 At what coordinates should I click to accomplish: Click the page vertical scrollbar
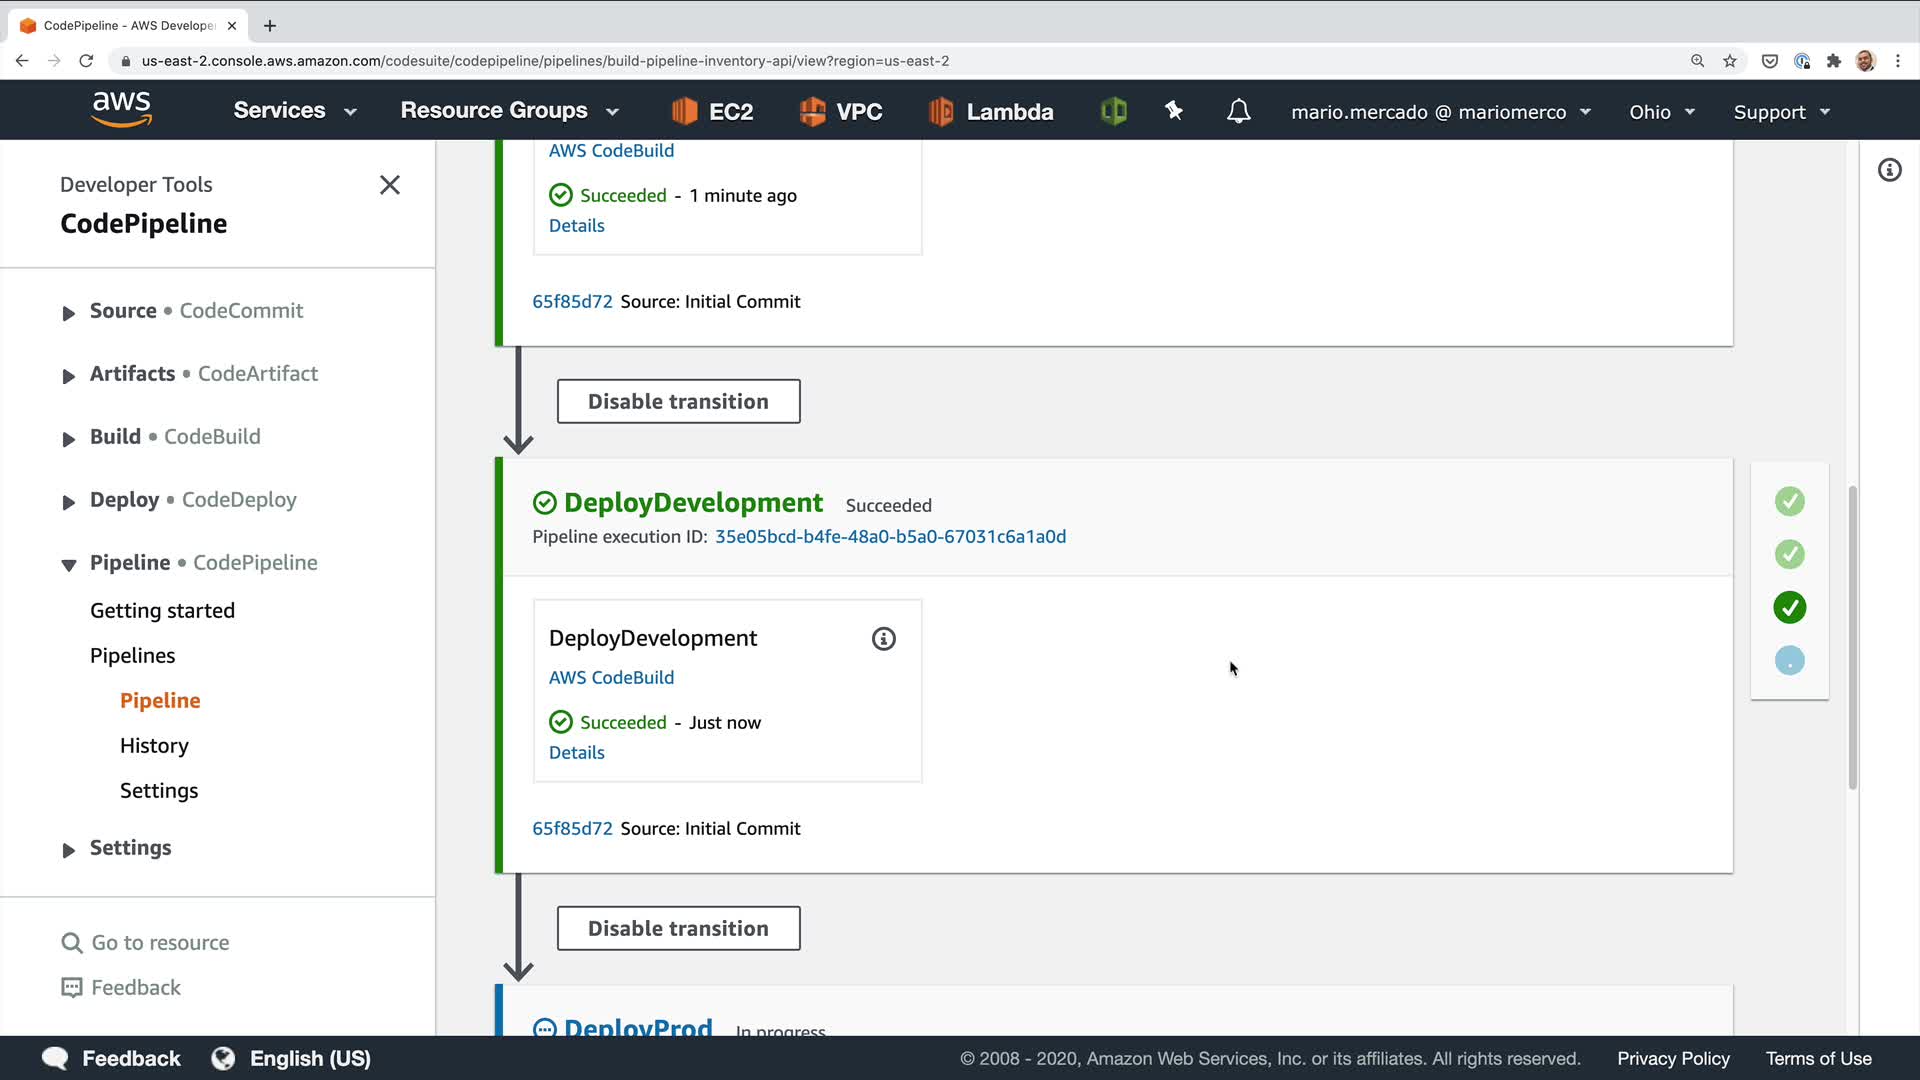[1852, 640]
